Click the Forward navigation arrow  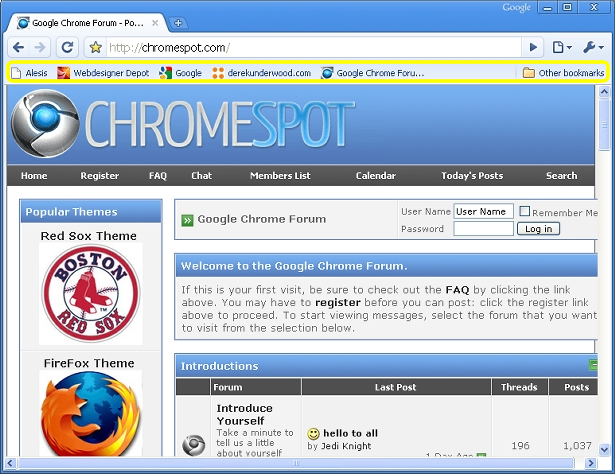(41, 47)
